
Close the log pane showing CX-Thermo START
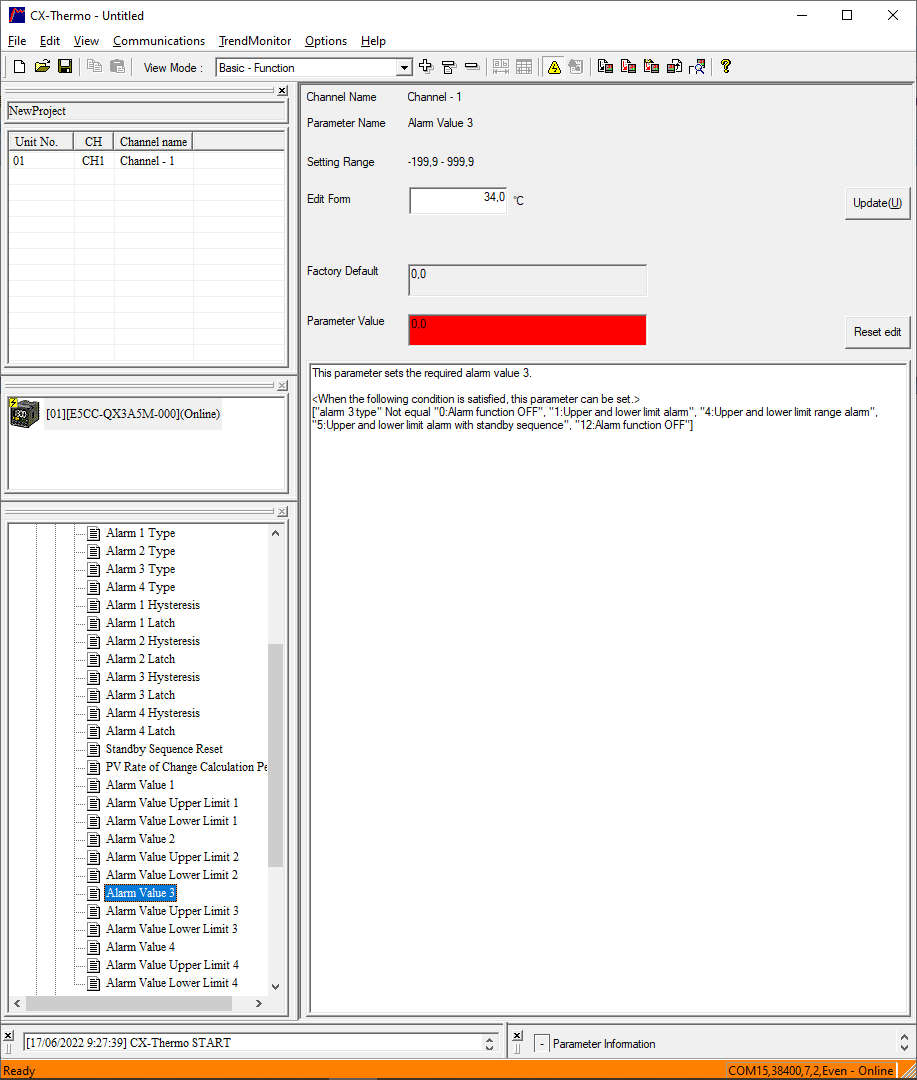pyautogui.click(x=8, y=1036)
